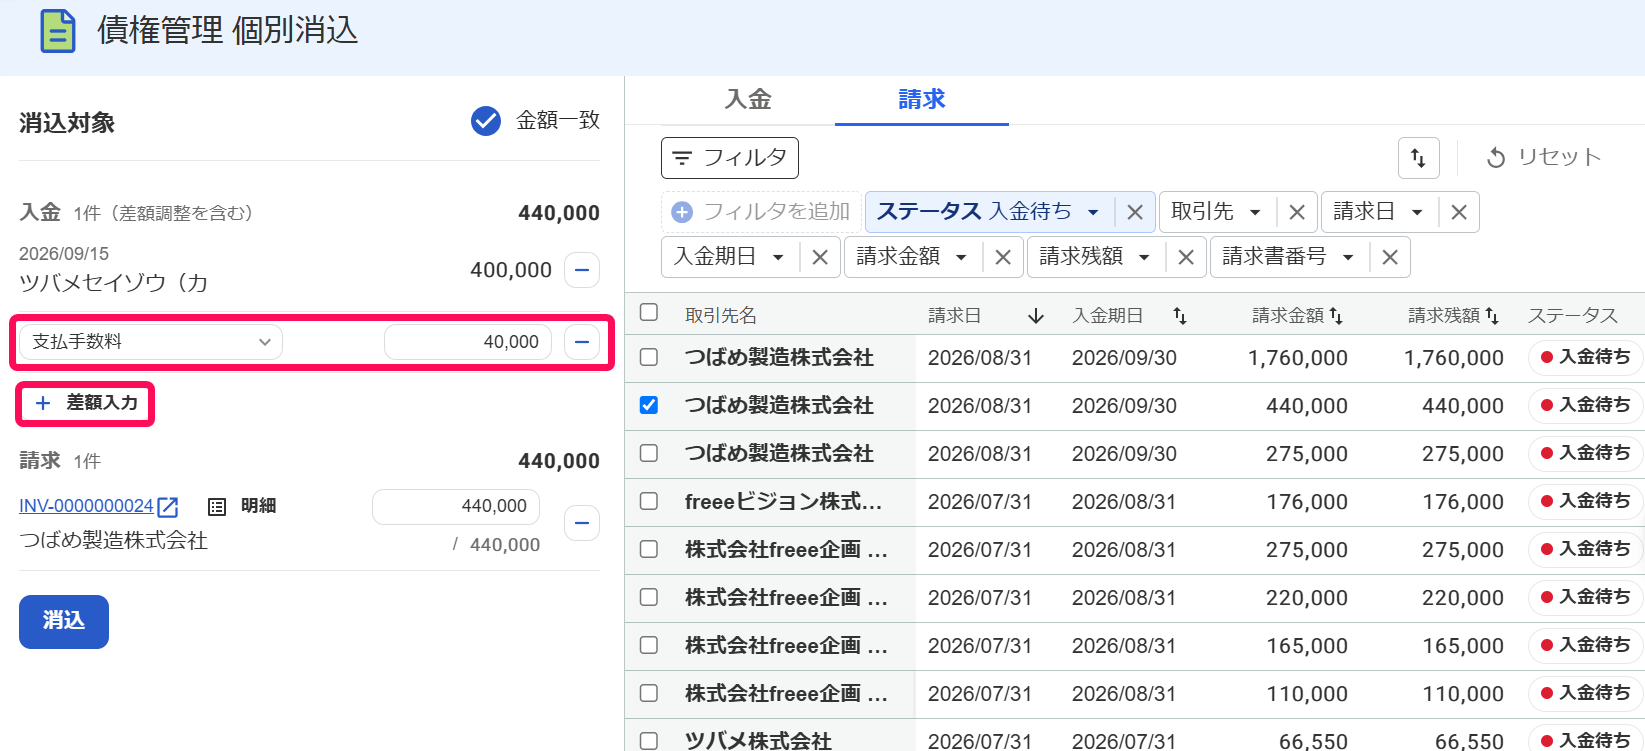Viewport: 1645px width, 751px height.
Task: Open the 支払手数料 adjustment type dropdown
Action: [x=151, y=342]
